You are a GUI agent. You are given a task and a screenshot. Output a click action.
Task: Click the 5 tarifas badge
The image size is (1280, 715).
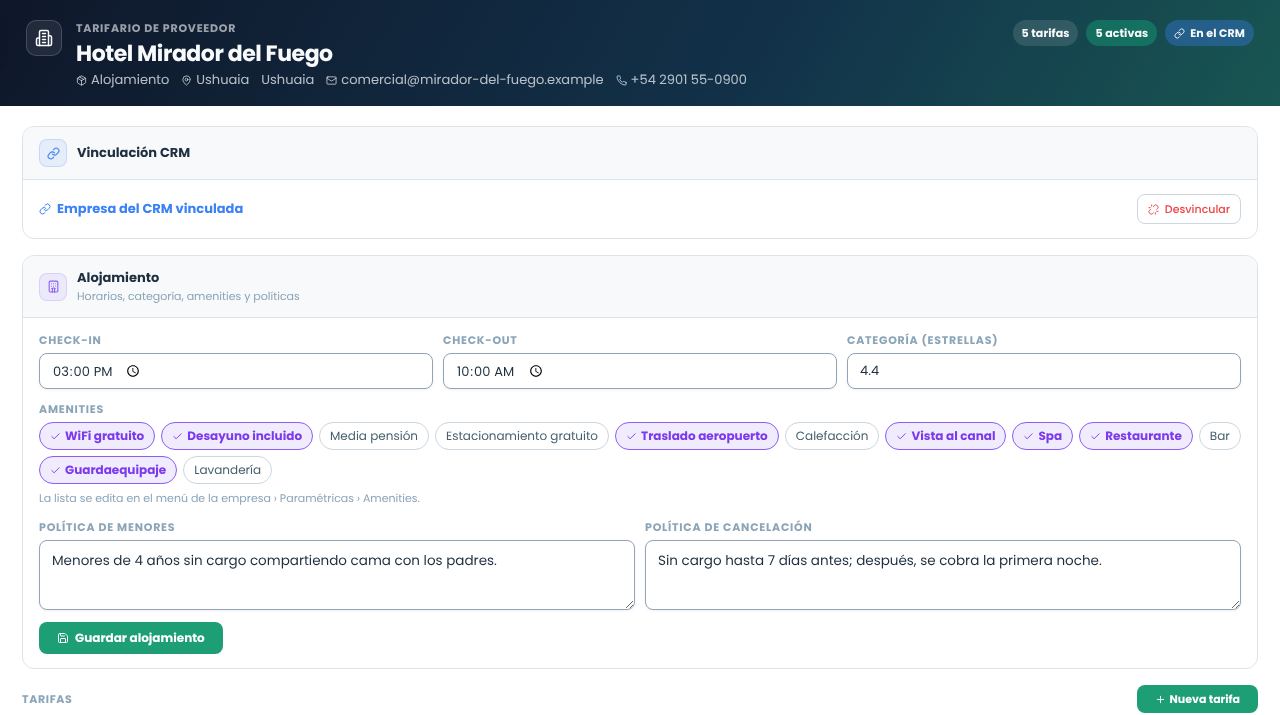1045,33
